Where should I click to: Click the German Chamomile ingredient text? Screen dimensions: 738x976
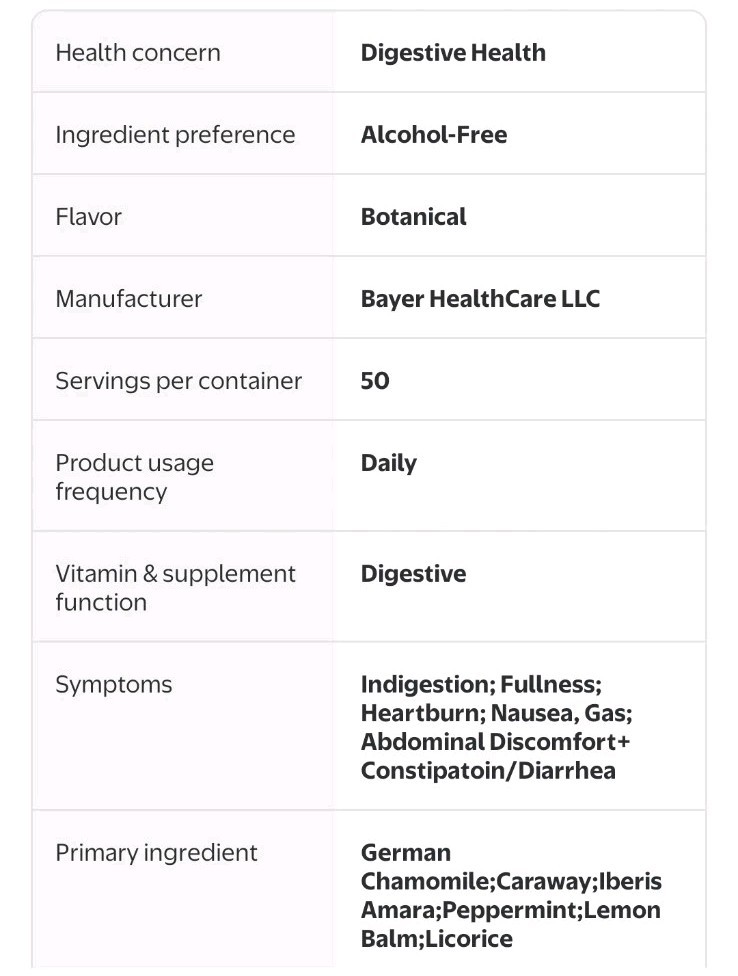tap(427, 867)
